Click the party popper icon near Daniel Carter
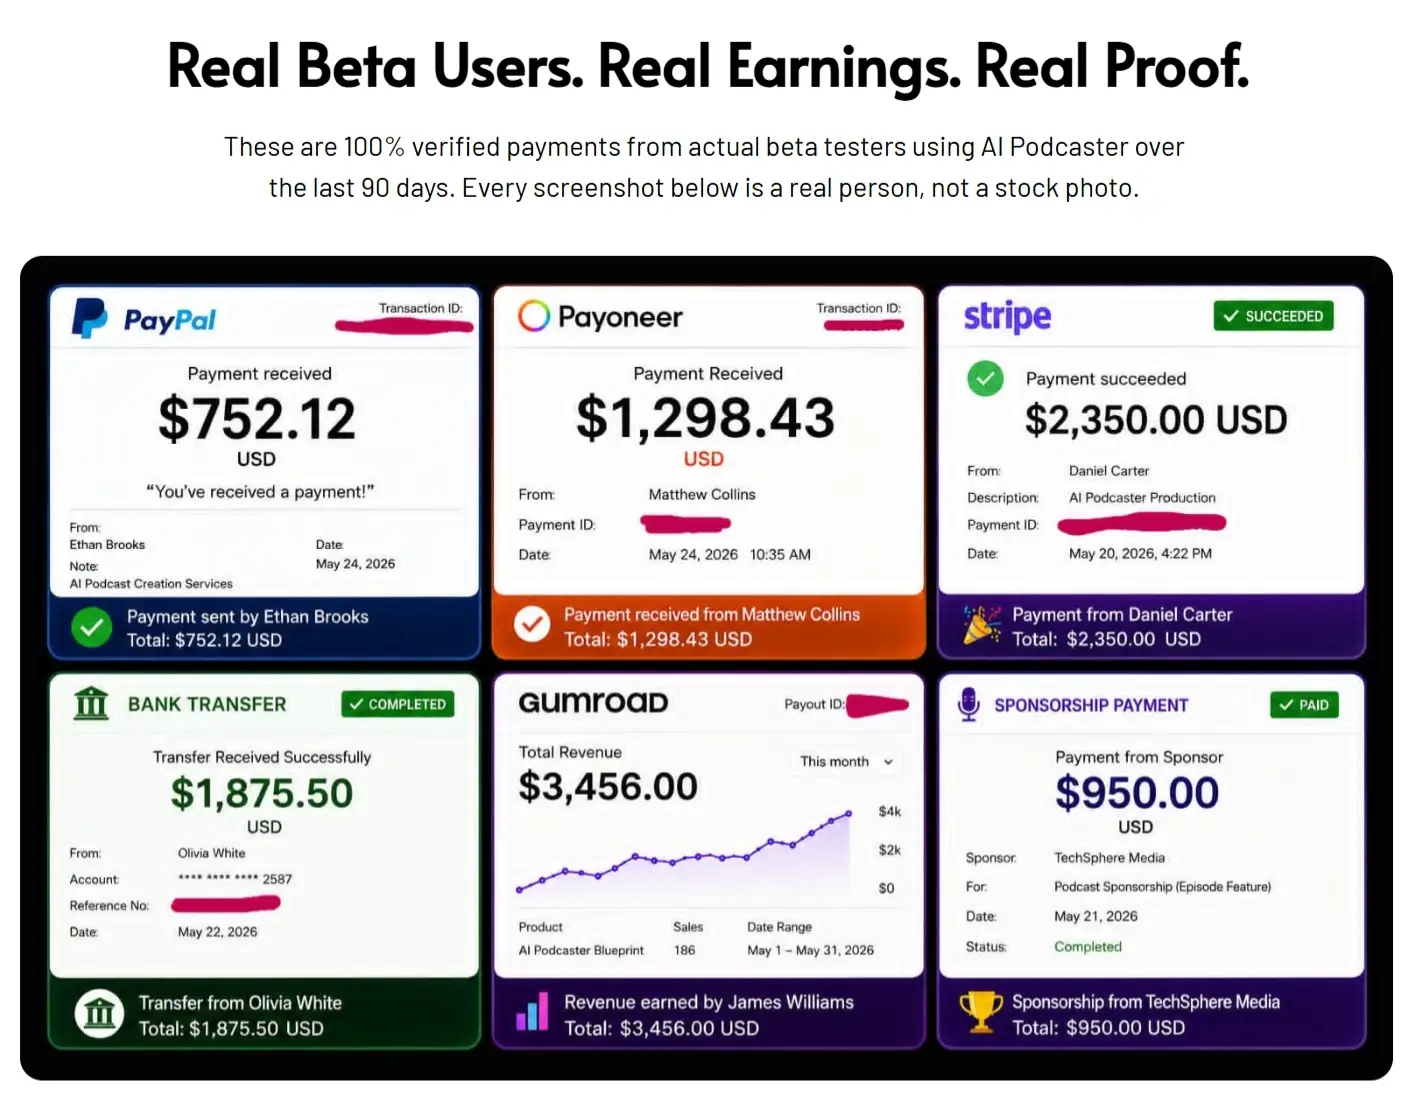The width and height of the screenshot is (1408, 1105). (x=981, y=625)
